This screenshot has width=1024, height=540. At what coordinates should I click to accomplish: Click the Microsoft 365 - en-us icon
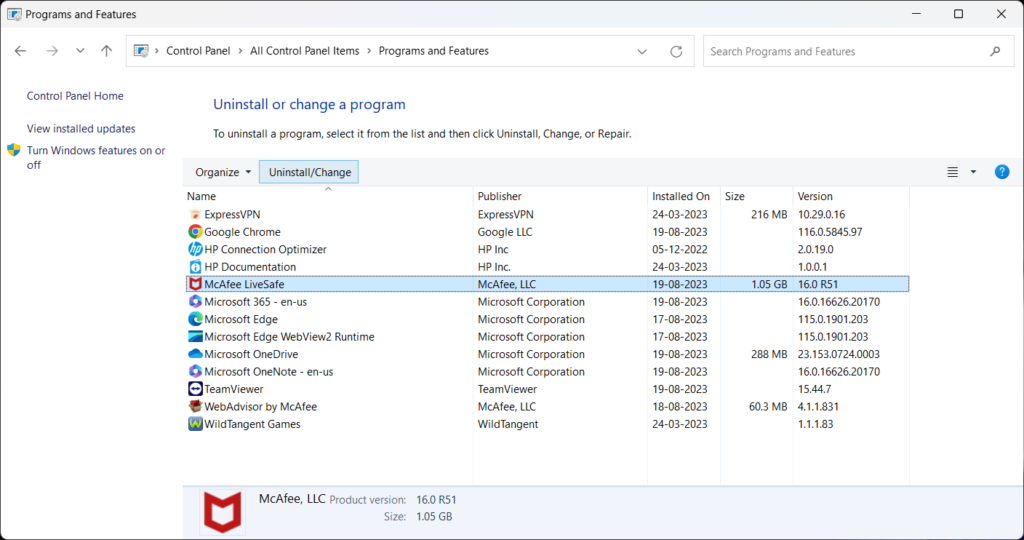tap(195, 302)
